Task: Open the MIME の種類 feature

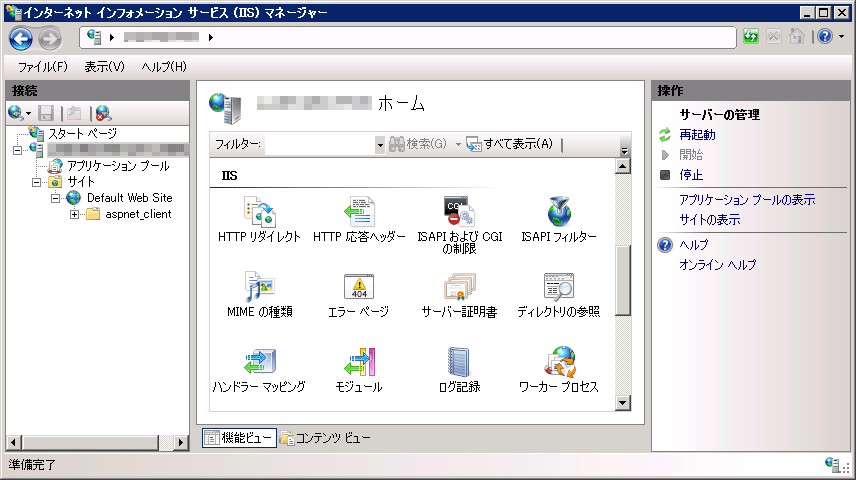Action: point(259,295)
